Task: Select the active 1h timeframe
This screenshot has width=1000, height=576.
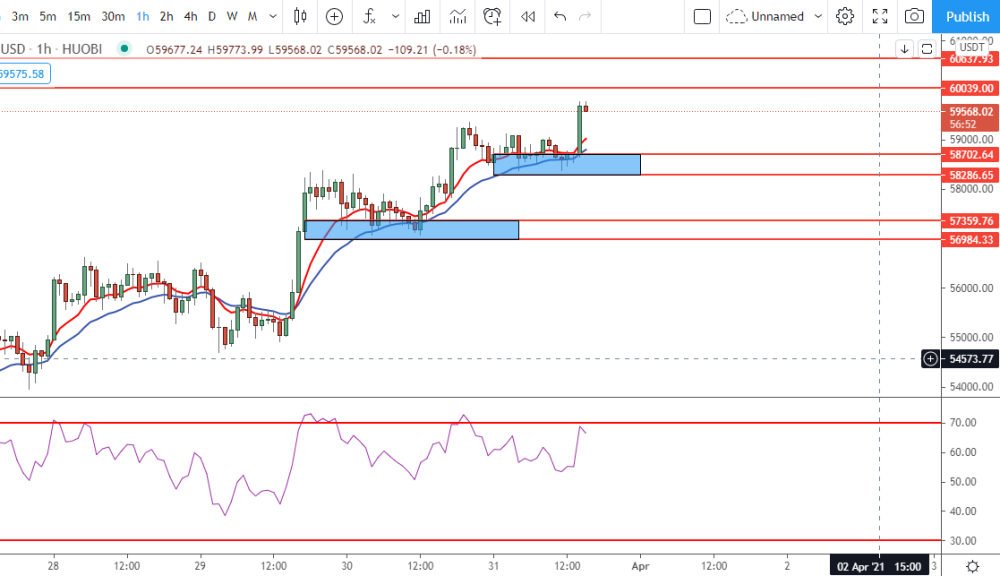Action: 143,17
